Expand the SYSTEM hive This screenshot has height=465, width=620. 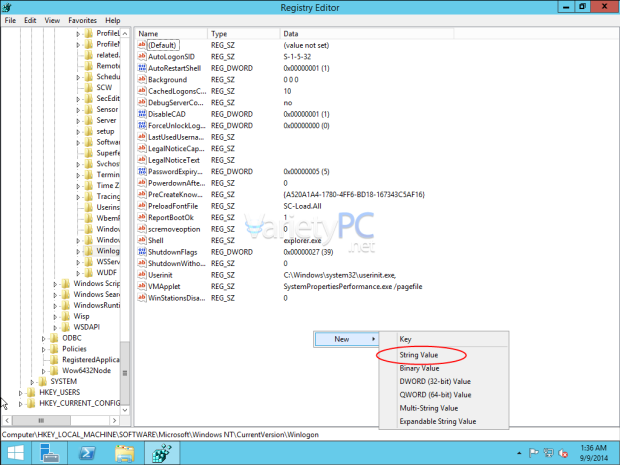[32, 382]
